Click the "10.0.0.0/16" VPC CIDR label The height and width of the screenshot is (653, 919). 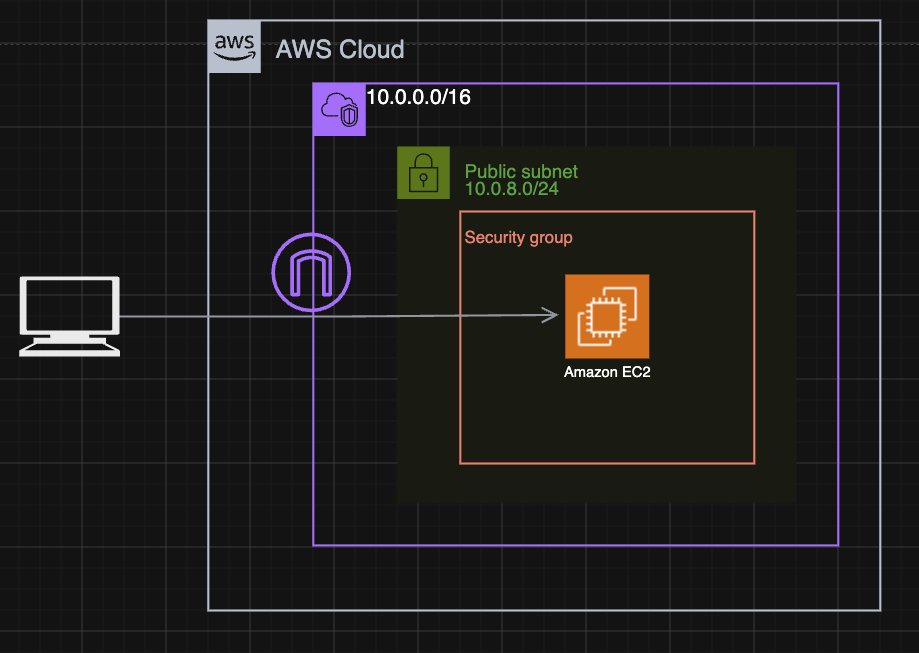(x=418, y=97)
